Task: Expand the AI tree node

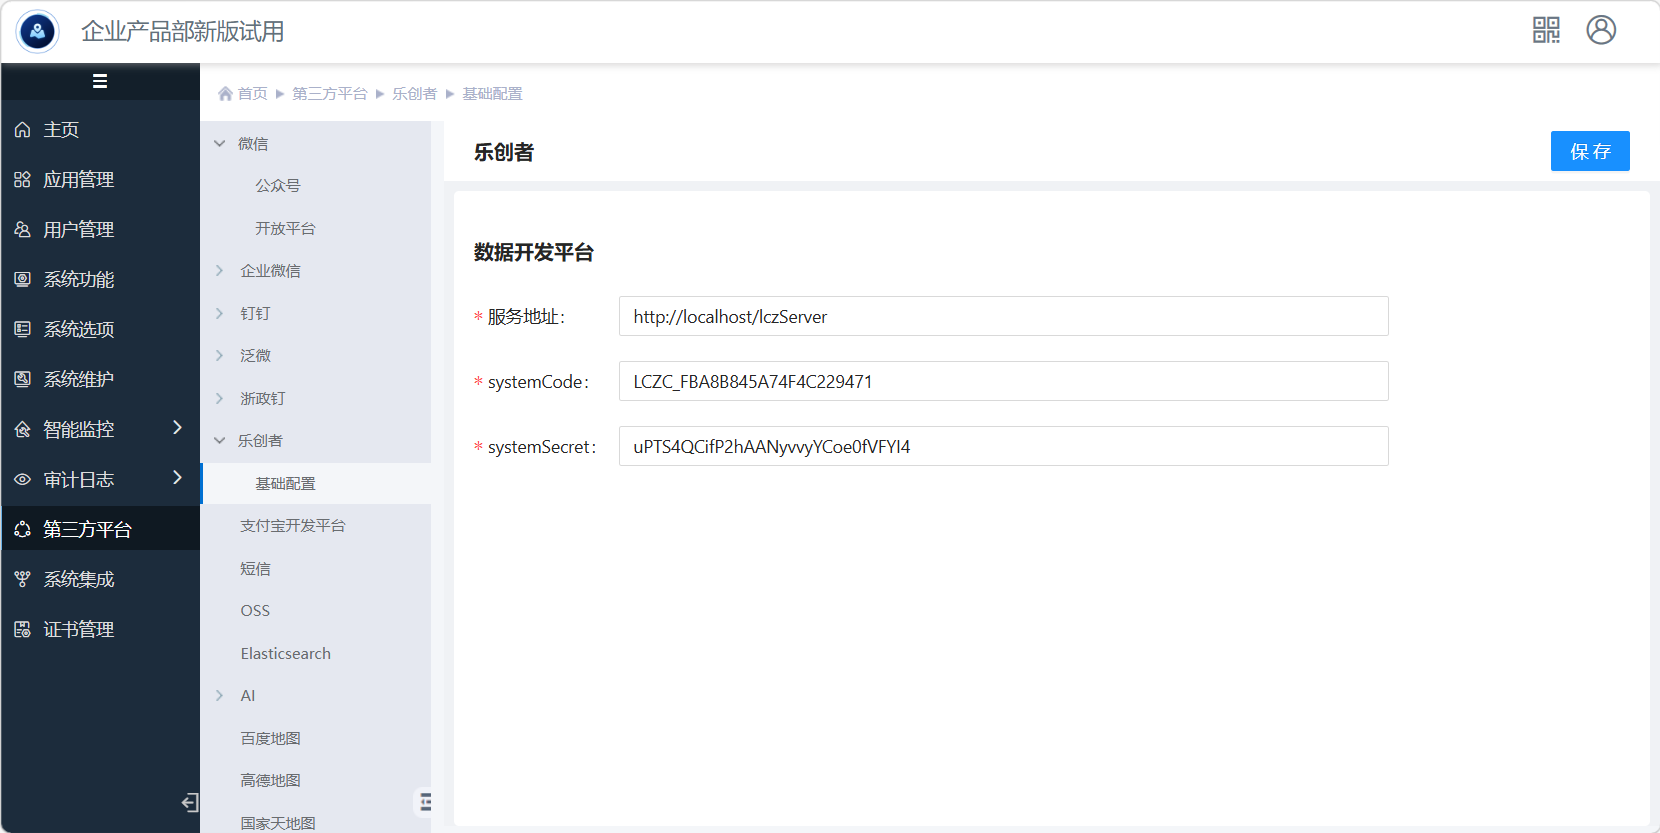Action: point(220,696)
